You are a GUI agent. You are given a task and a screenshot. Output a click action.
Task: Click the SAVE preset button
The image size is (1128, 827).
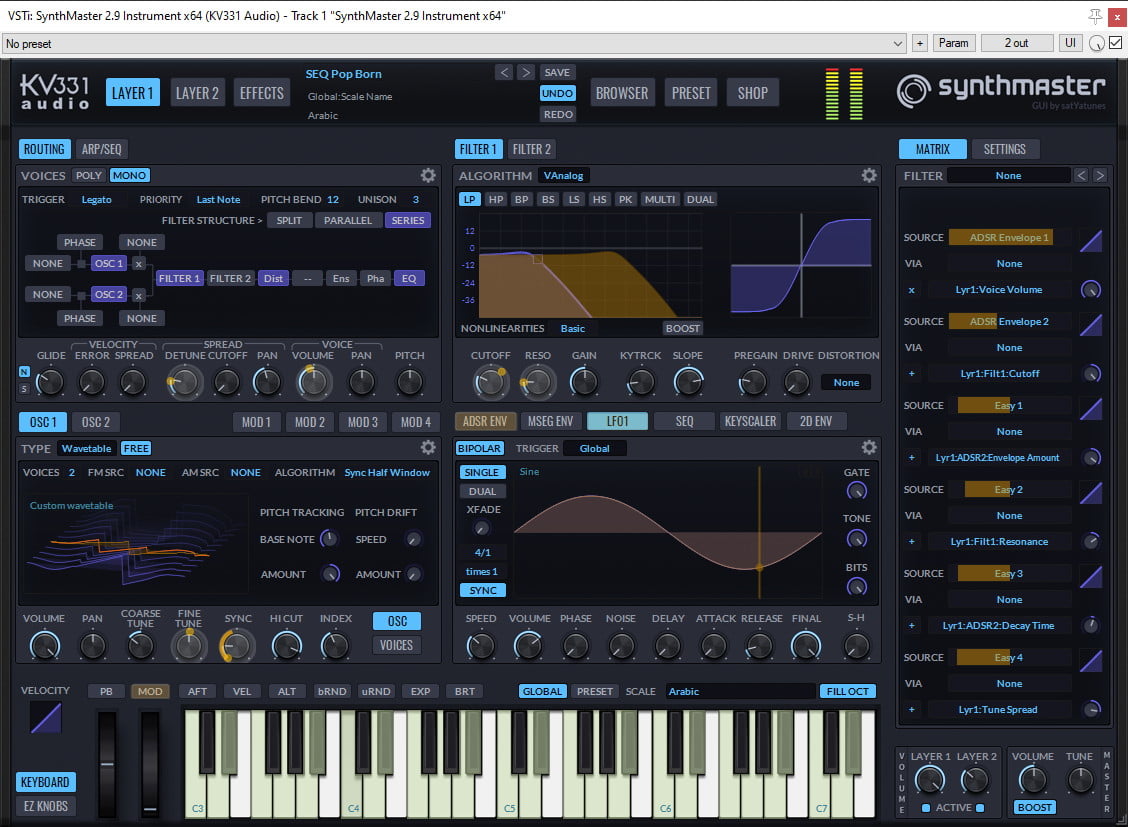coord(557,73)
